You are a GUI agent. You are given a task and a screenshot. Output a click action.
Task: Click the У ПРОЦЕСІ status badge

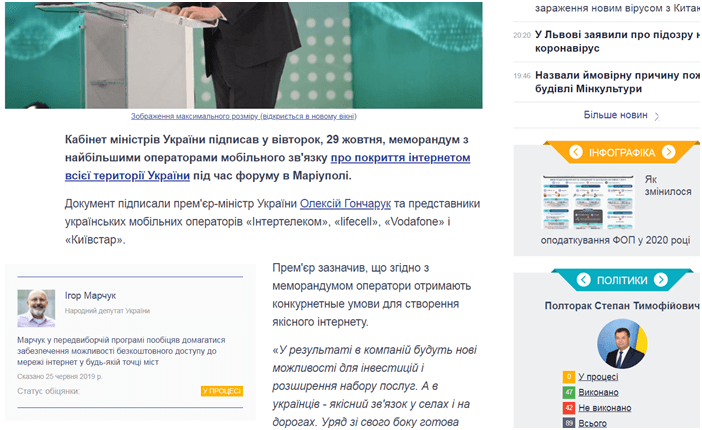(x=222, y=391)
